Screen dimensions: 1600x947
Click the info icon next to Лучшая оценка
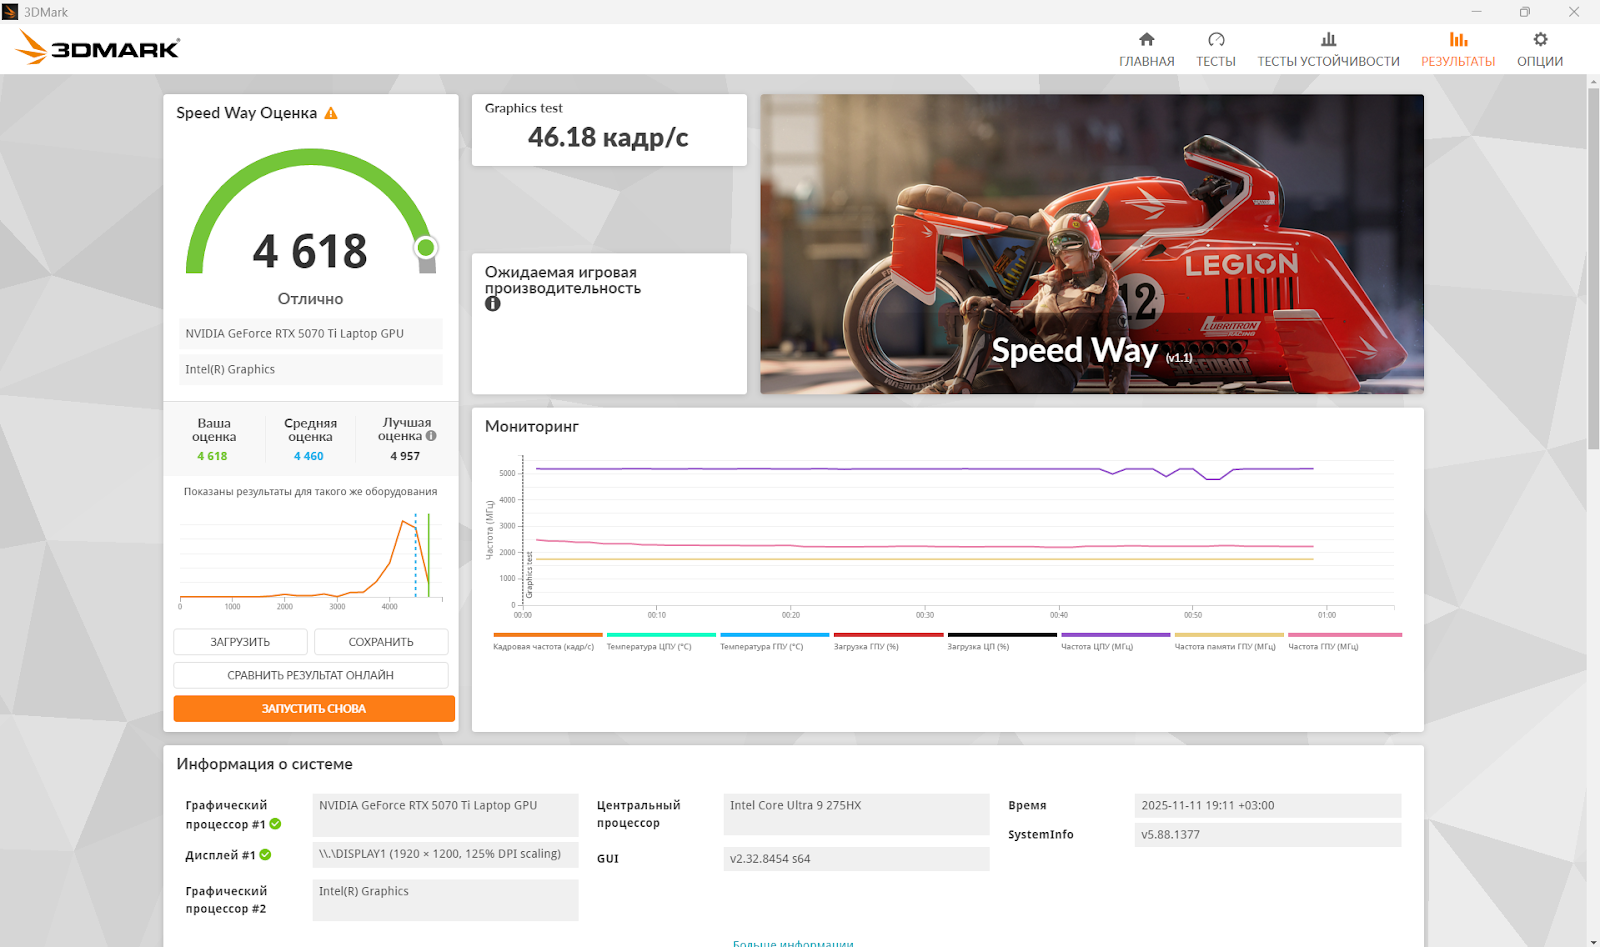pos(431,436)
